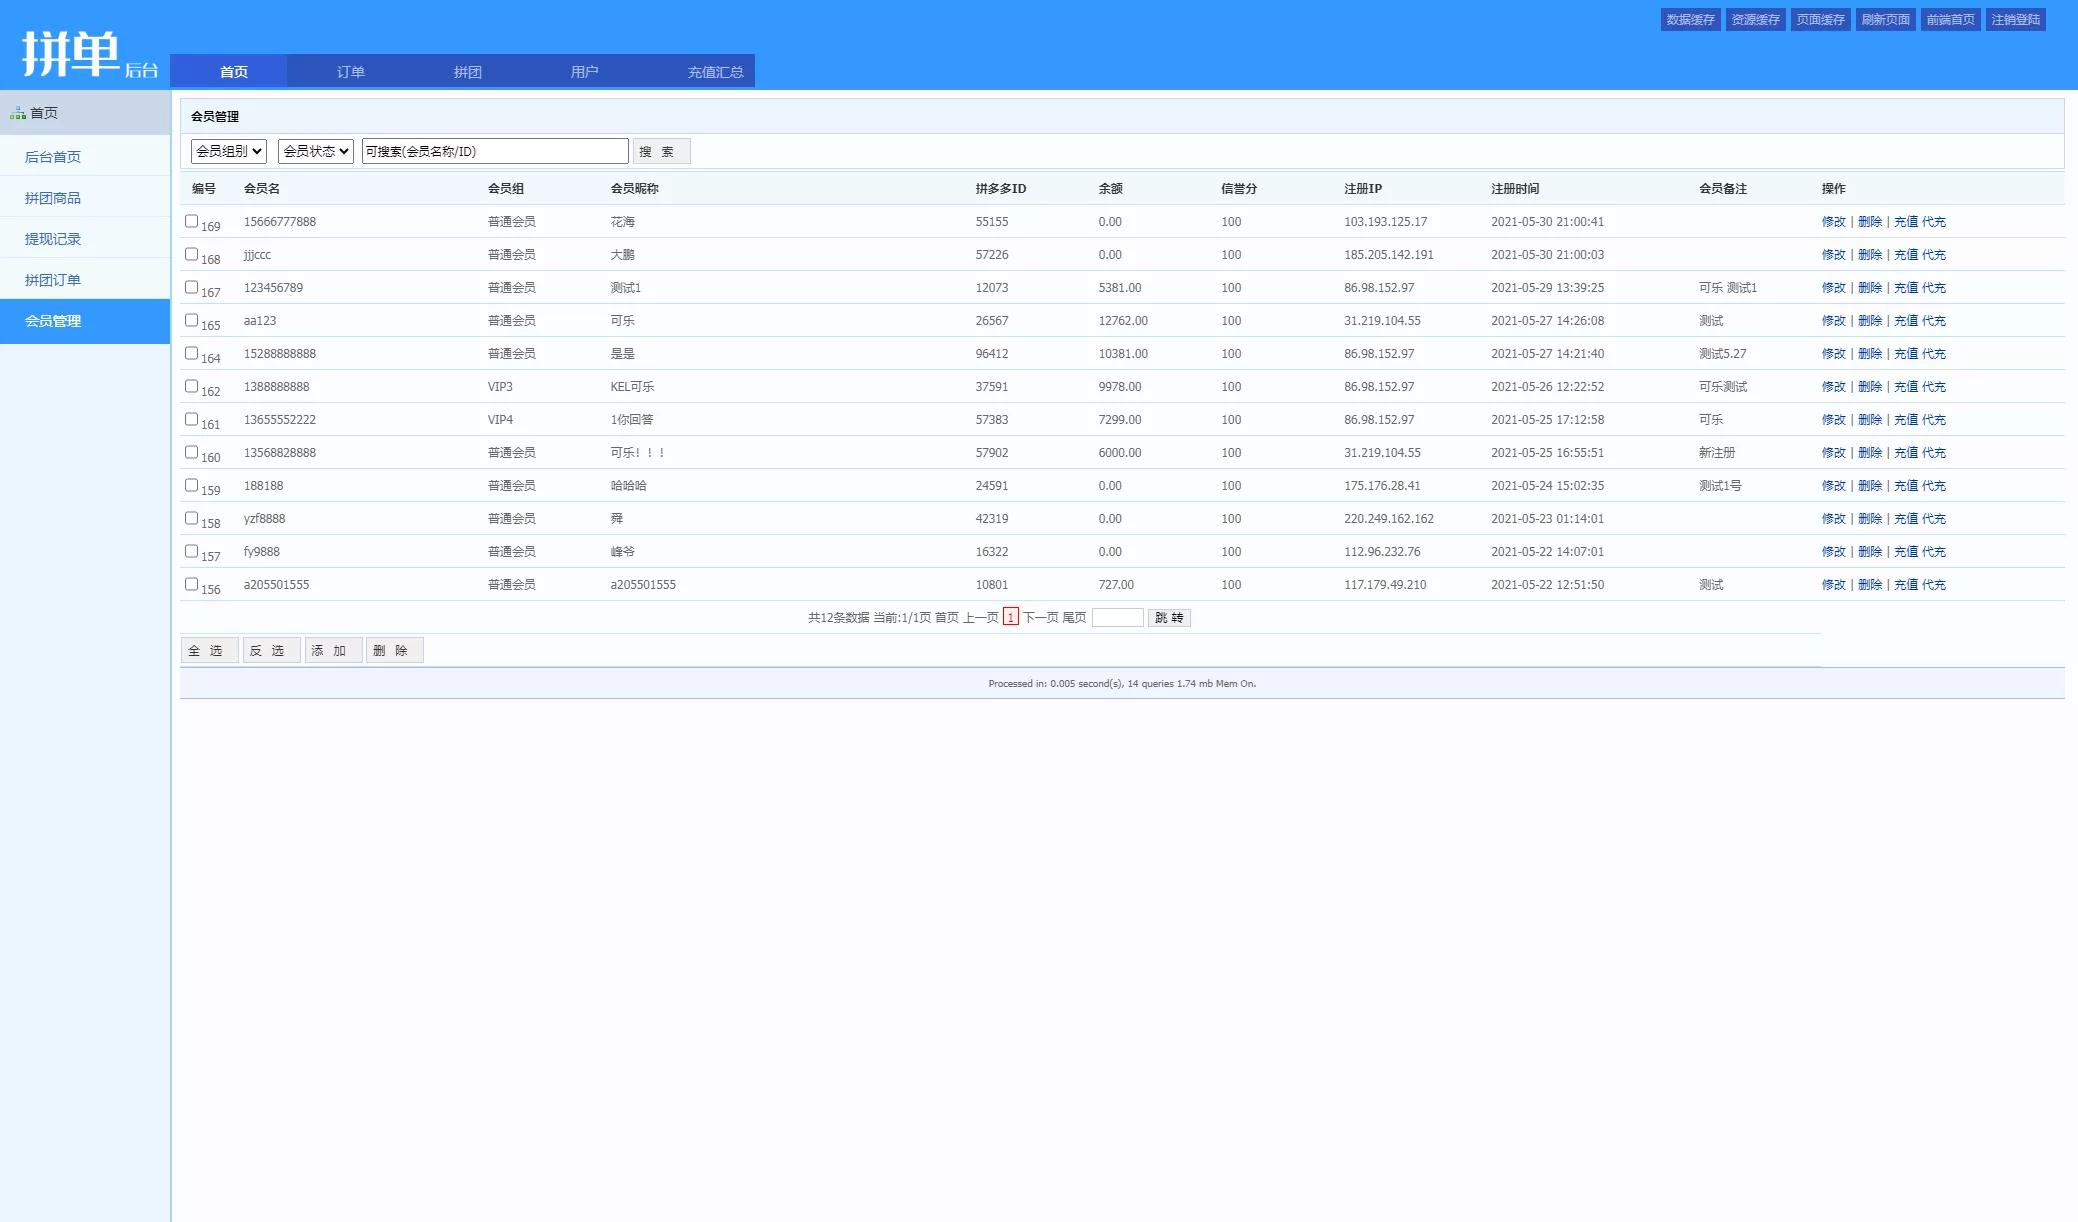Click the sitemap icon beside 首页 in sidebar
Screen dimensions: 2078x1222
[18, 114]
